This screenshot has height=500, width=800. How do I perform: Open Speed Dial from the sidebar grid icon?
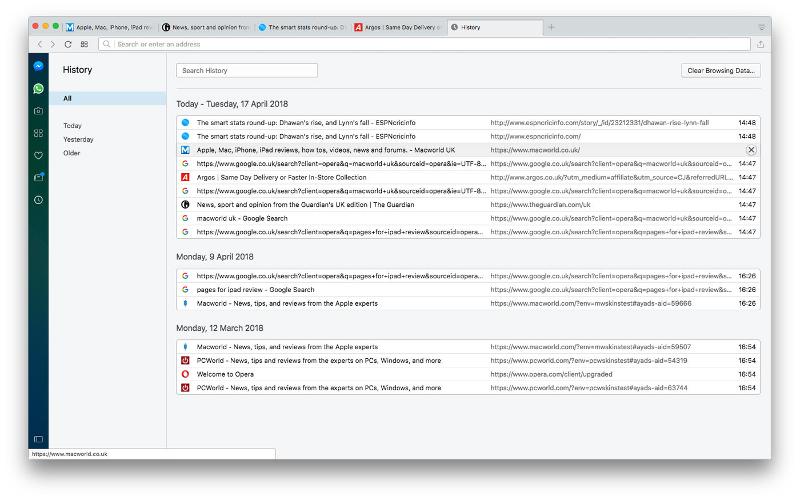tap(38, 133)
